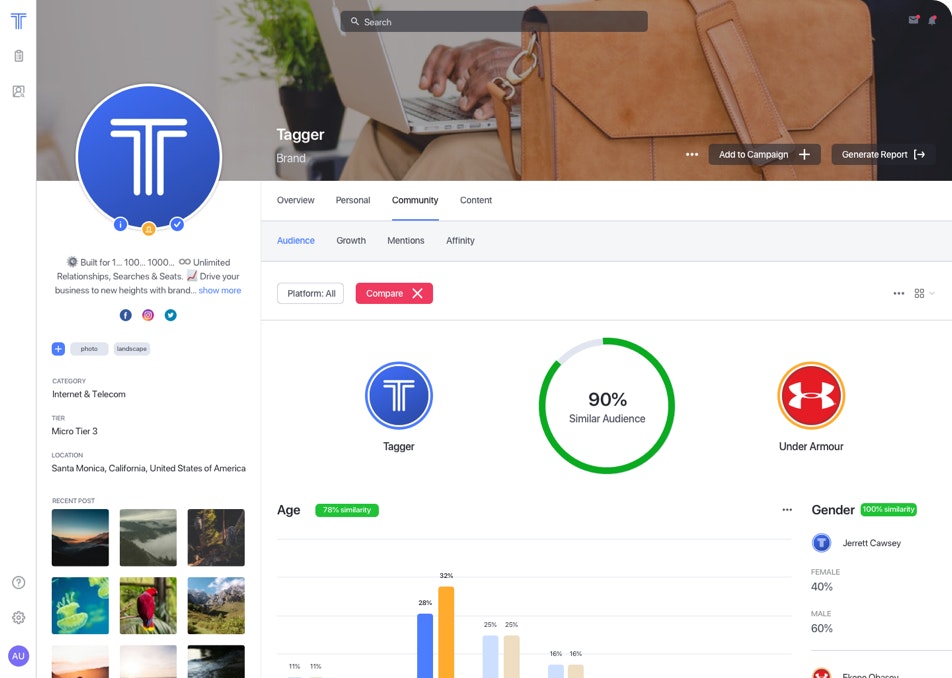Click the orange badge under profile picture
This screenshot has width=952, height=678.
[x=149, y=229]
